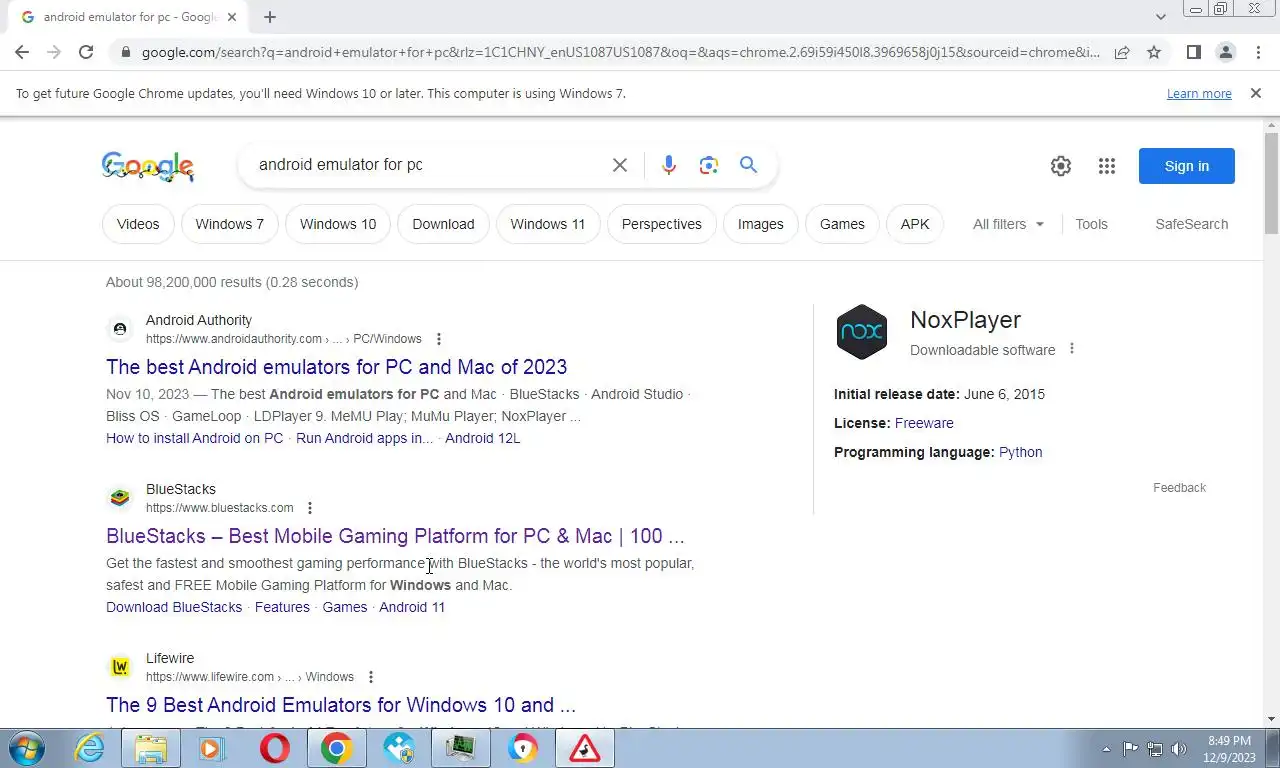1280x768 pixels.
Task: Open the volume speaker tray icon
Action: [x=1179, y=749]
